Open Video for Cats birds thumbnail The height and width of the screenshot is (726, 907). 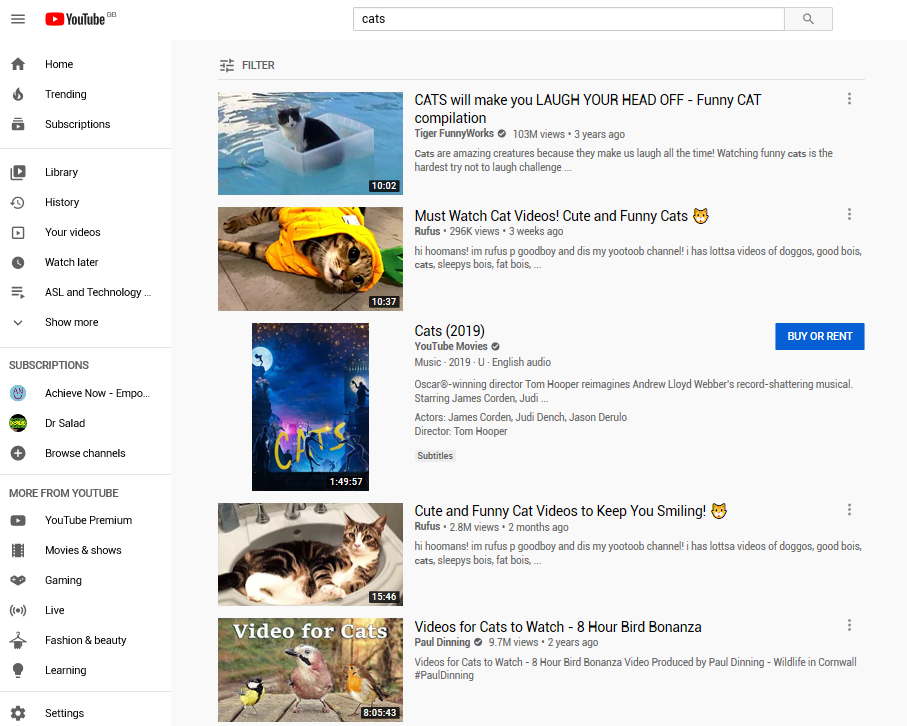pyautogui.click(x=310, y=670)
